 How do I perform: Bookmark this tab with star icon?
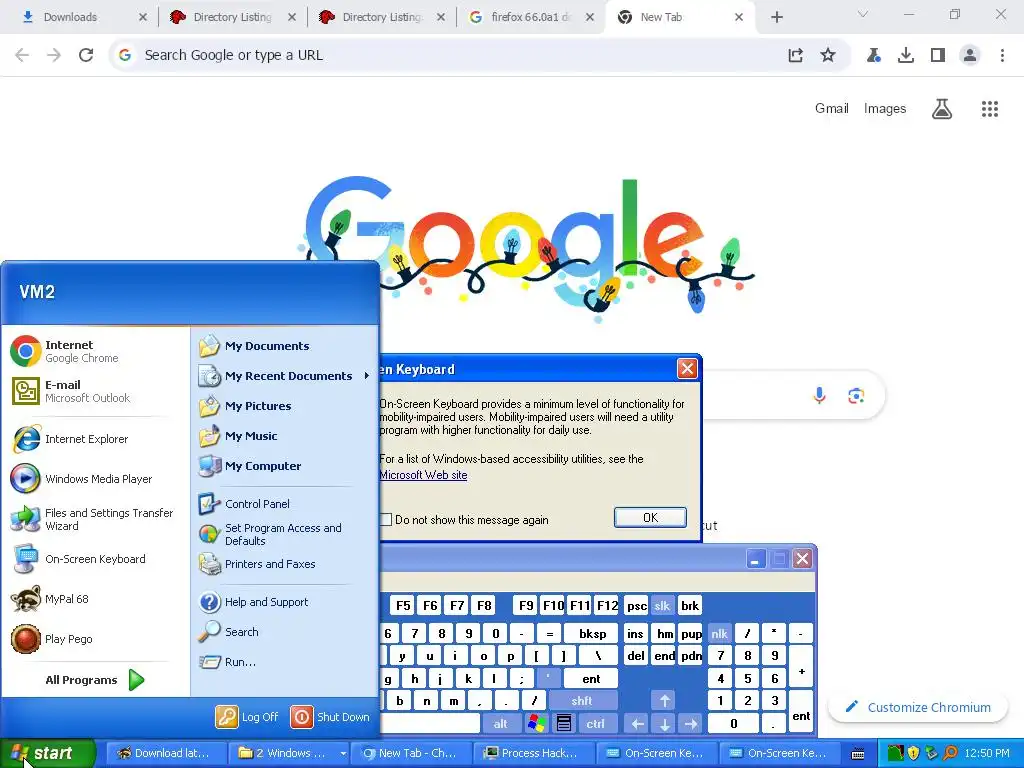coord(827,55)
